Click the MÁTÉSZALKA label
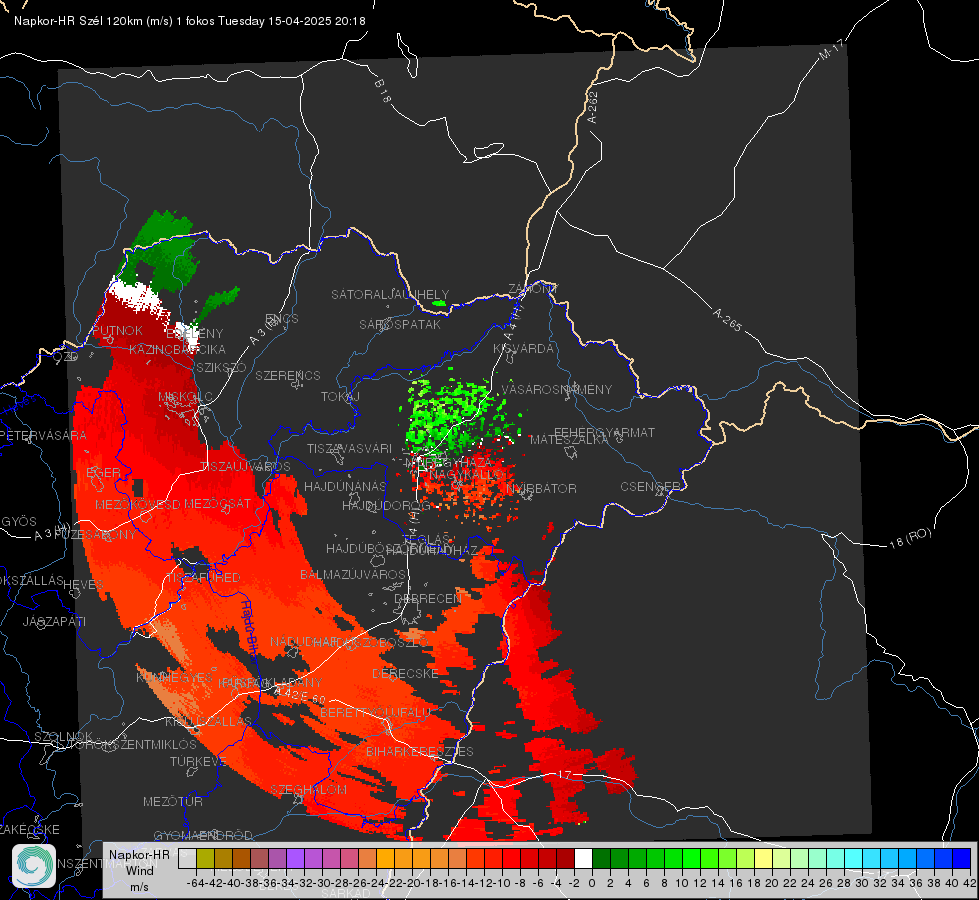The width and height of the screenshot is (979, 900). (569, 440)
